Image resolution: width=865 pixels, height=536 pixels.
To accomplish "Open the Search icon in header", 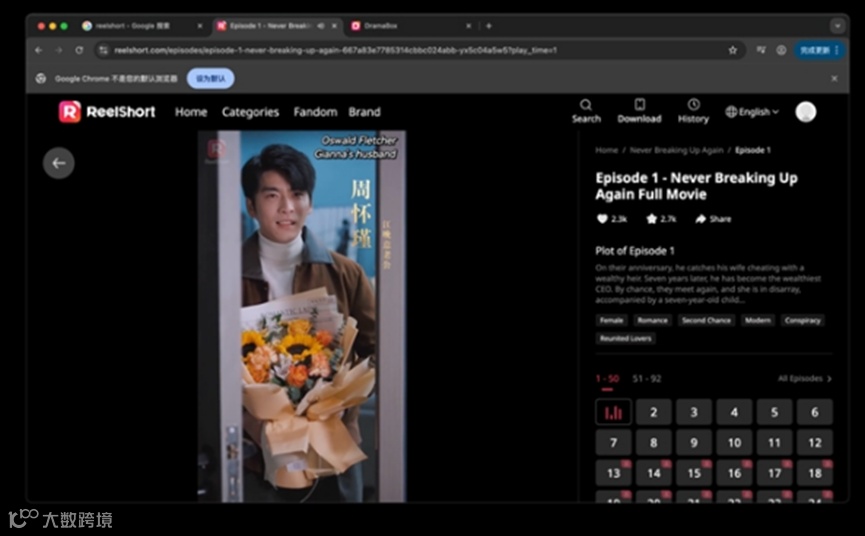I will pyautogui.click(x=586, y=111).
